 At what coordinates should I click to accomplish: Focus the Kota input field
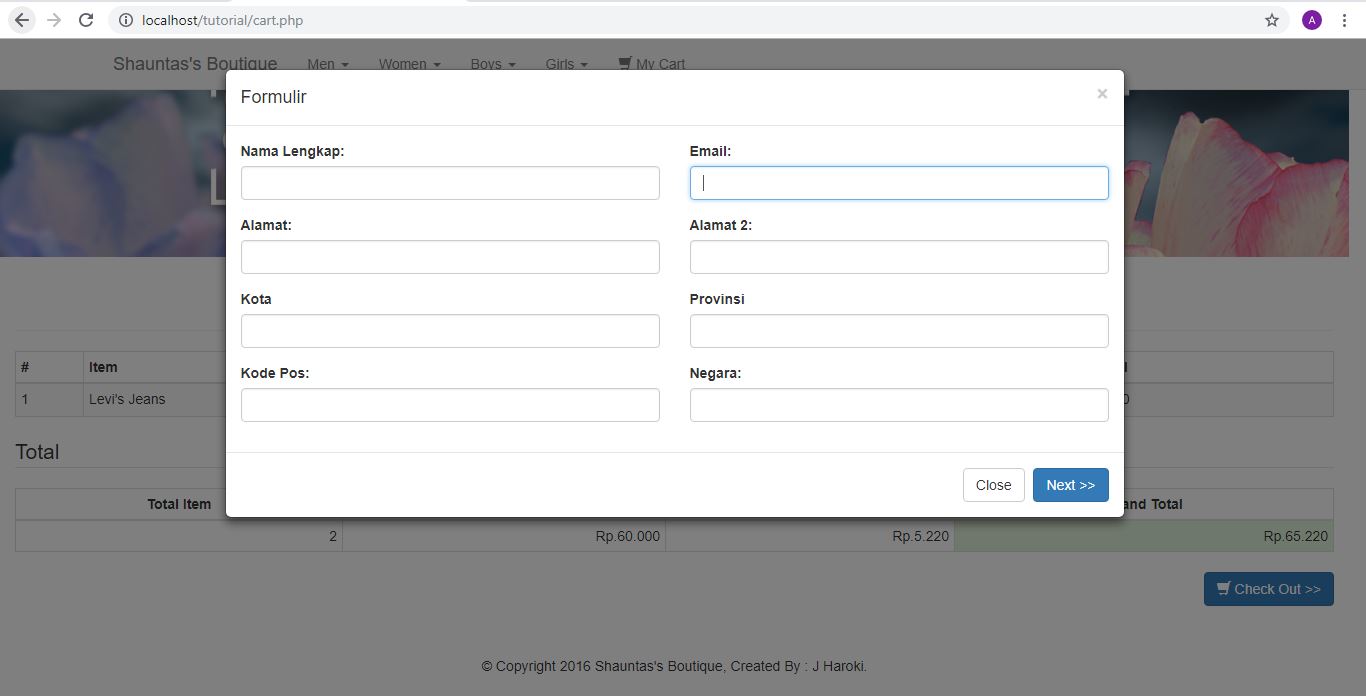(450, 331)
